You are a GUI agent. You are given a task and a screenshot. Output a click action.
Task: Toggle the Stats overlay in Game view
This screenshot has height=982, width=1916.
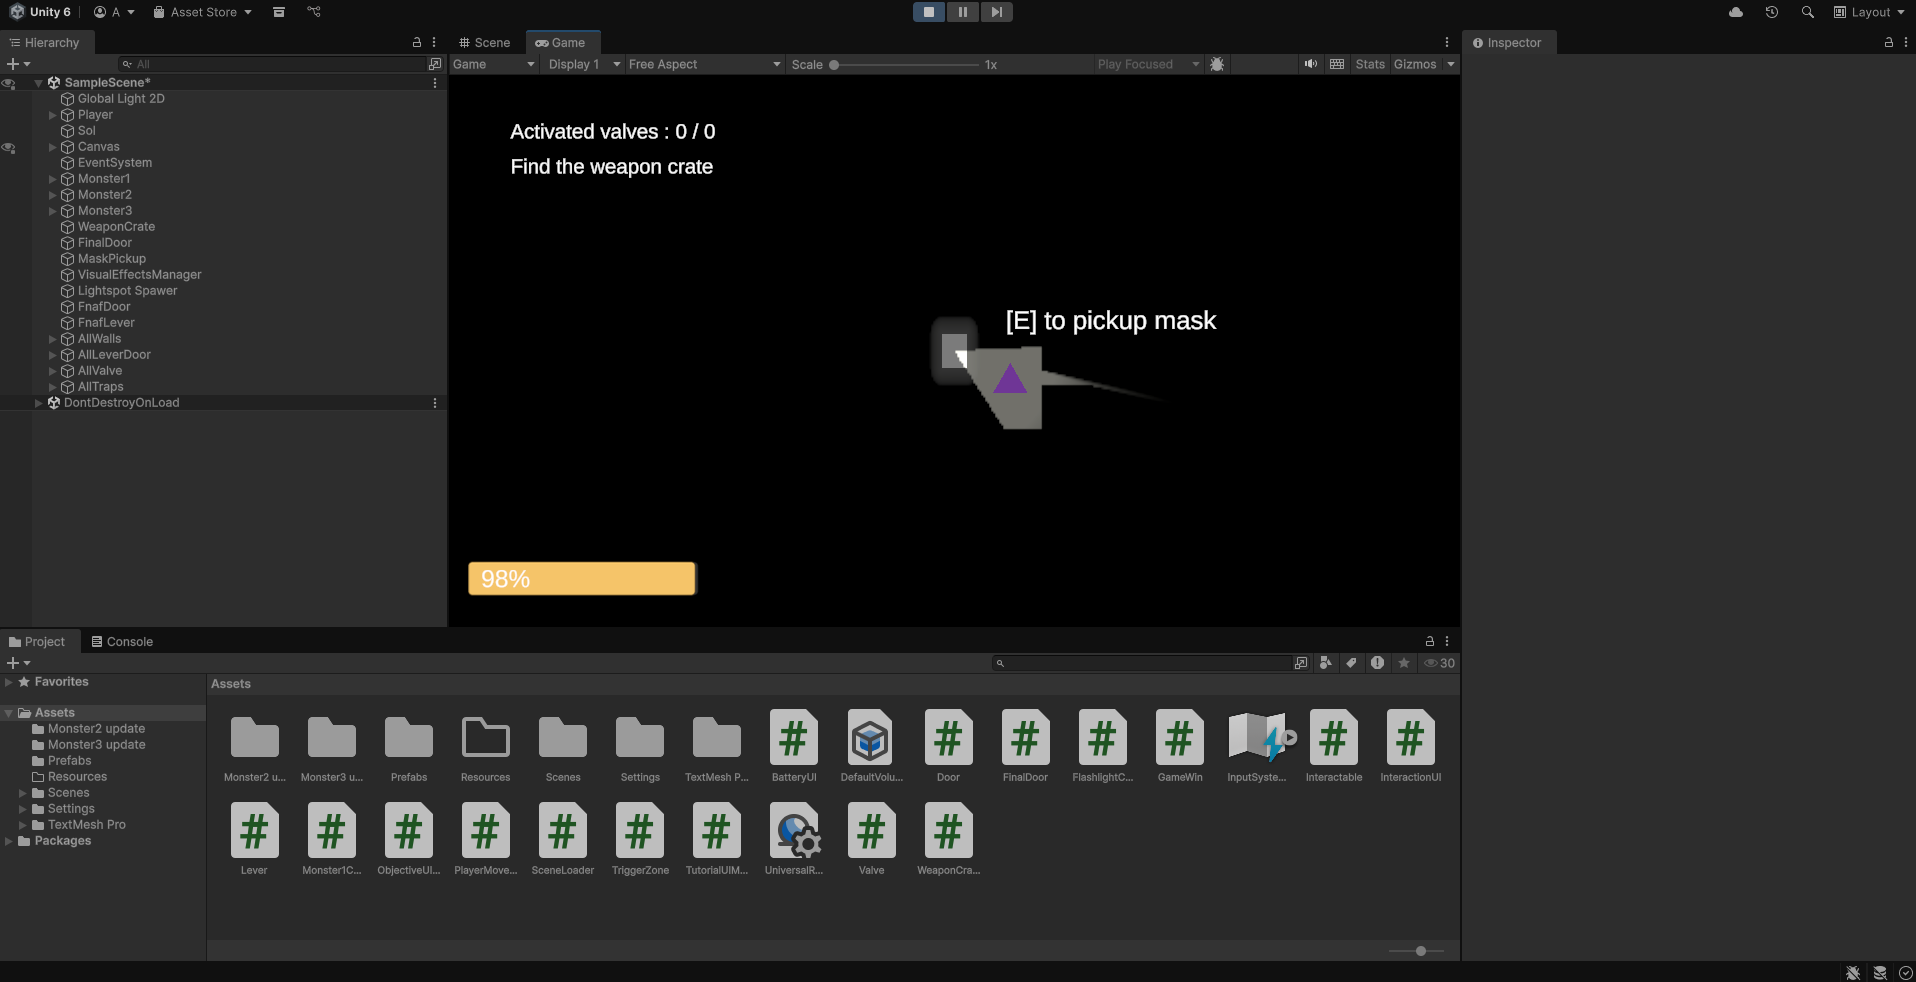(x=1369, y=64)
